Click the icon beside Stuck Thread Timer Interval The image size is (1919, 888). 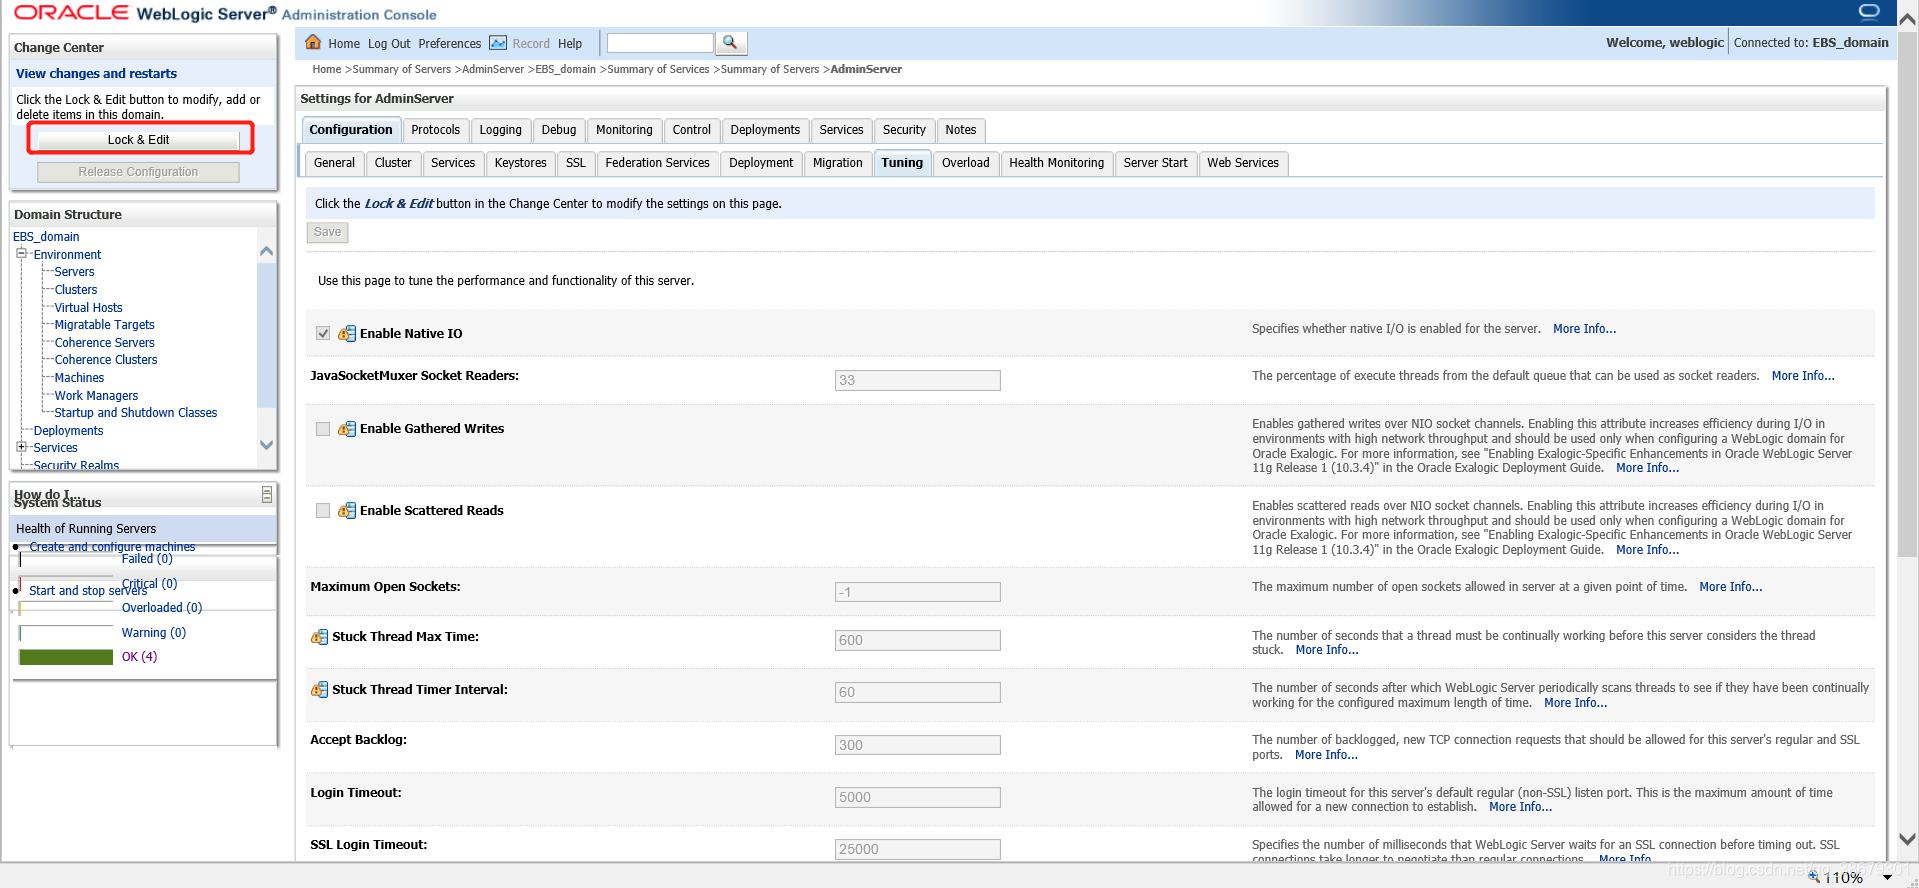tap(319, 689)
